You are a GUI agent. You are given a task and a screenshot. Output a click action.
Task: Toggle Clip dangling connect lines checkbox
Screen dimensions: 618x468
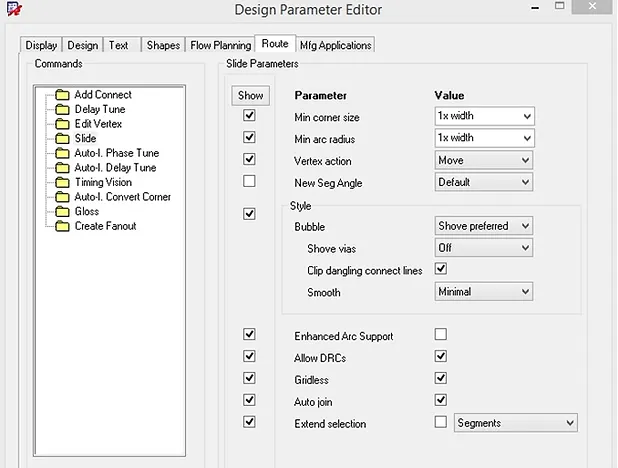coord(441,269)
